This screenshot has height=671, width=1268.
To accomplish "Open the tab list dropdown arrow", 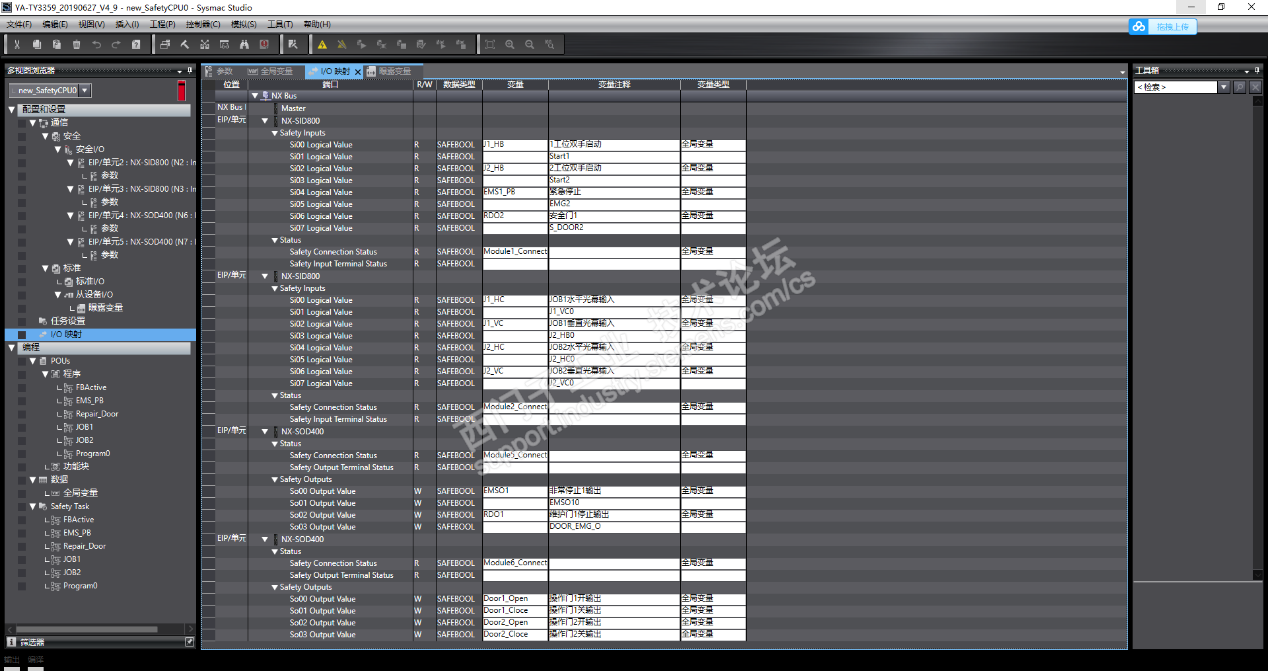I will pos(1123,72).
